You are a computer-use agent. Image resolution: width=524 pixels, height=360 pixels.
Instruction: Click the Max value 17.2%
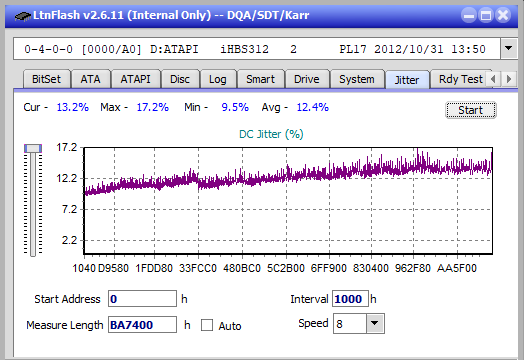click(x=152, y=107)
